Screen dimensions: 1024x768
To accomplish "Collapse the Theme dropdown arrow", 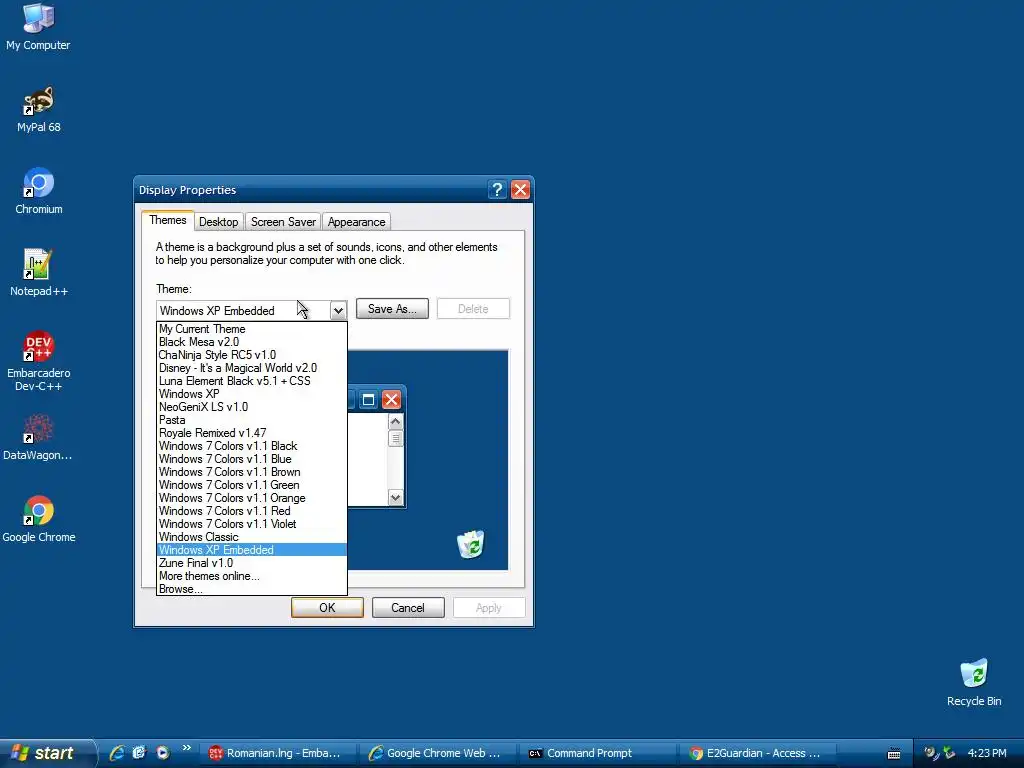I will [338, 311].
